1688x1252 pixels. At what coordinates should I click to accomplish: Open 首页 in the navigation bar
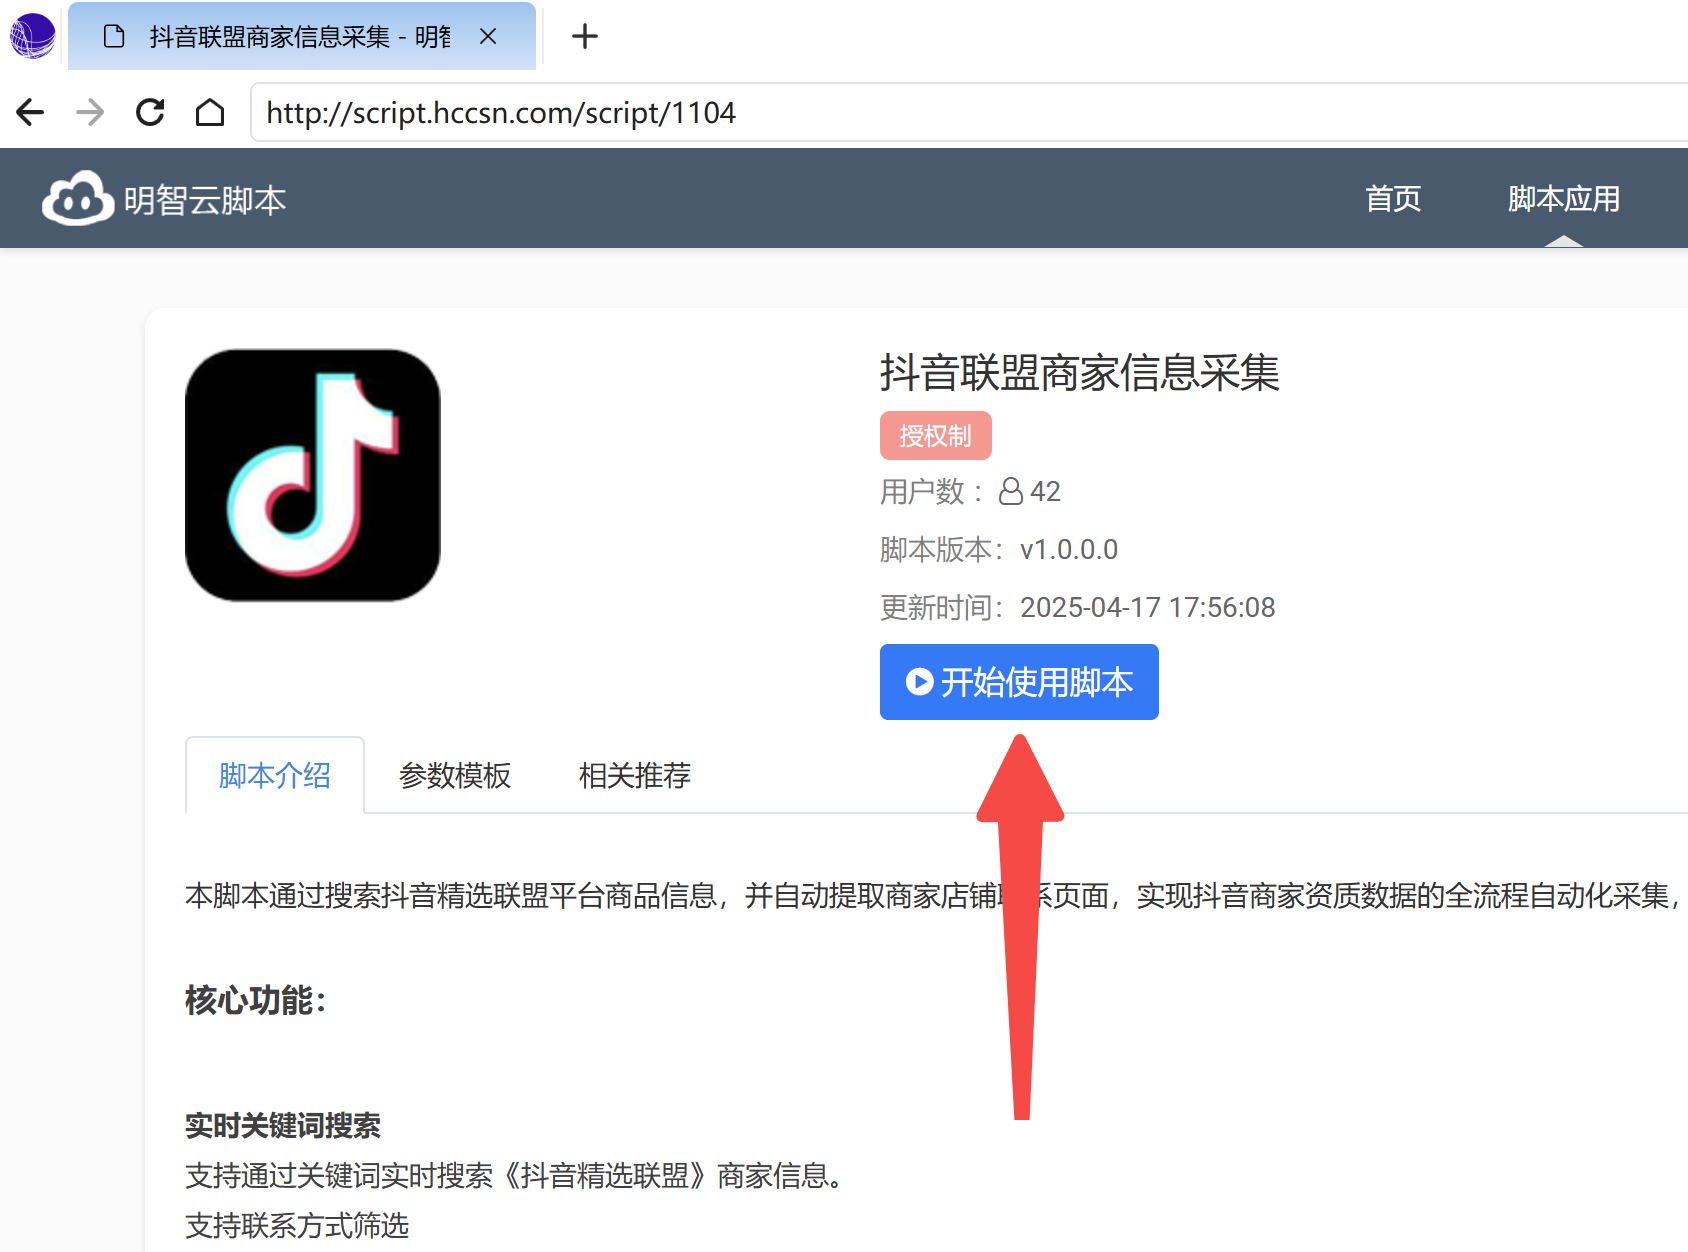coord(1393,198)
